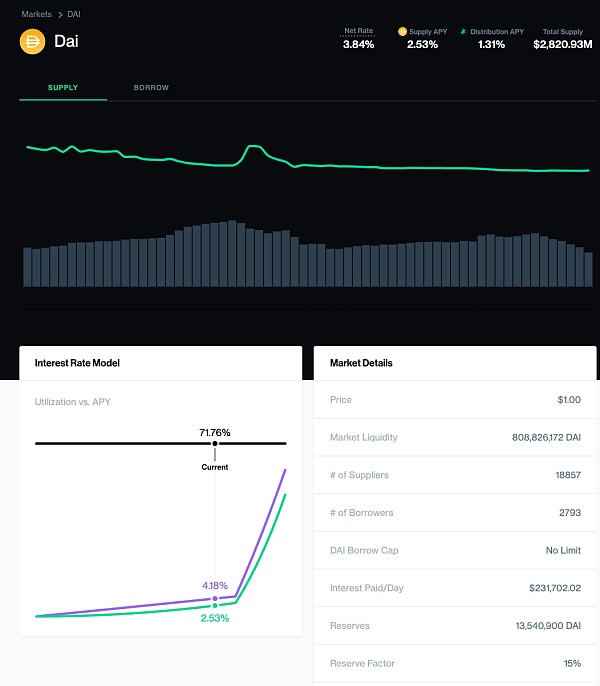Click the Market Liquidity row
The image size is (600, 686).
point(455,437)
